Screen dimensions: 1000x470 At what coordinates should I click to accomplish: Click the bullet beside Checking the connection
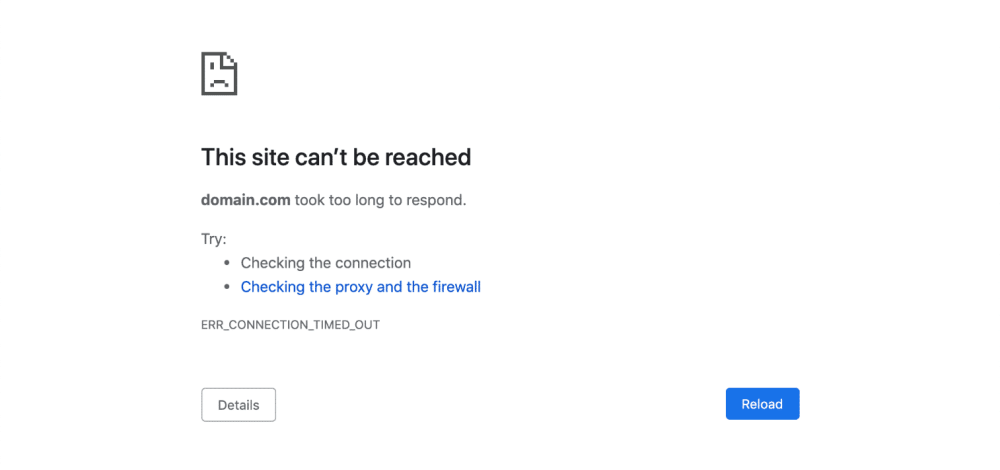227,264
